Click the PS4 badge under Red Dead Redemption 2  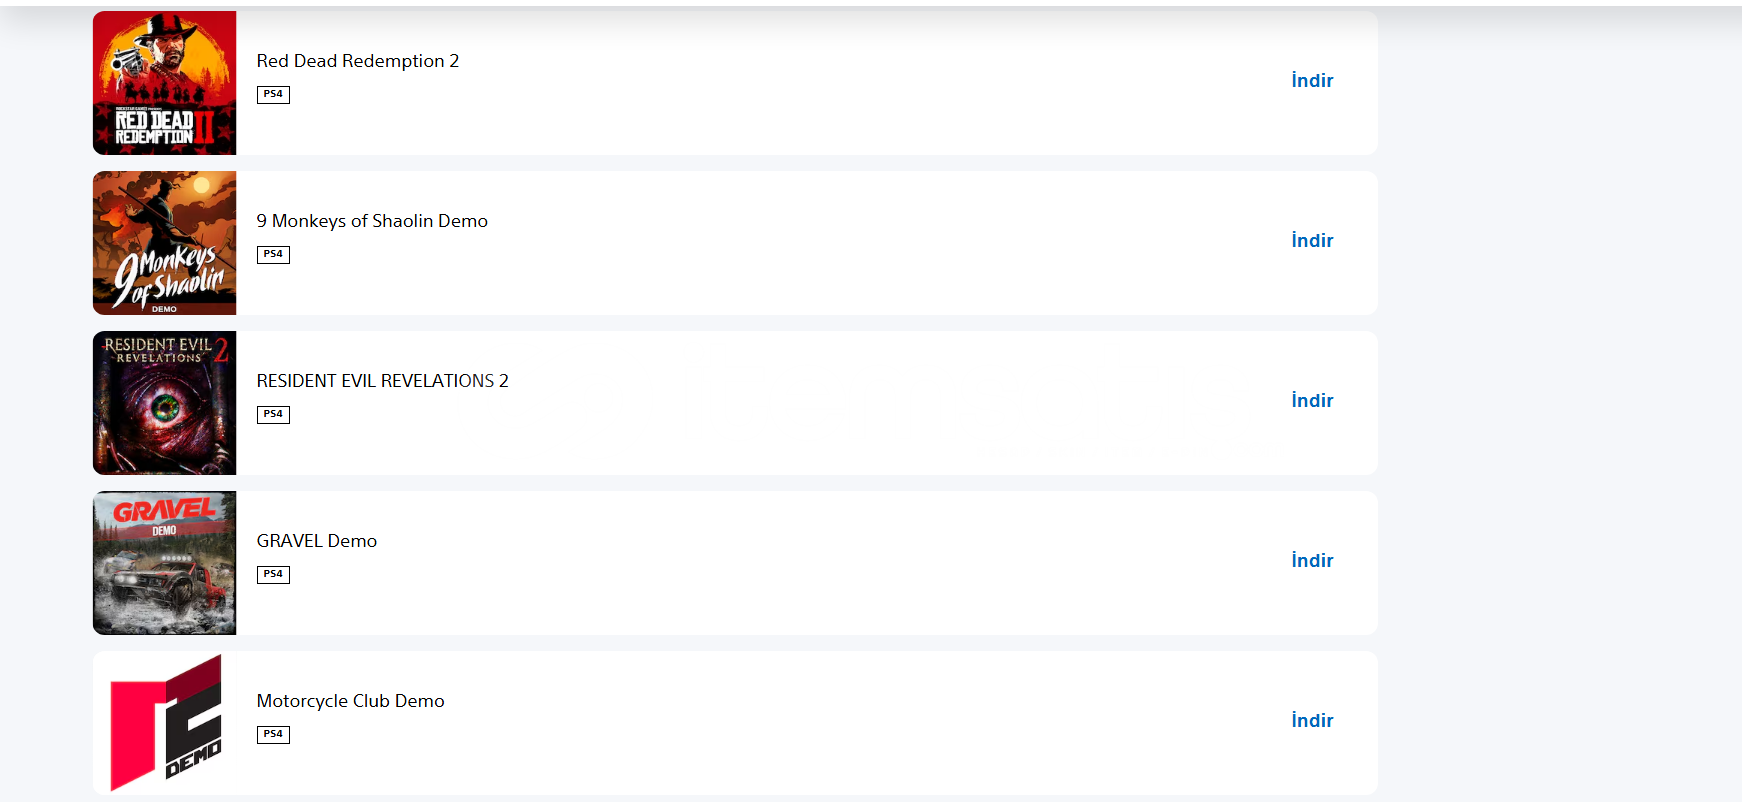click(x=273, y=95)
